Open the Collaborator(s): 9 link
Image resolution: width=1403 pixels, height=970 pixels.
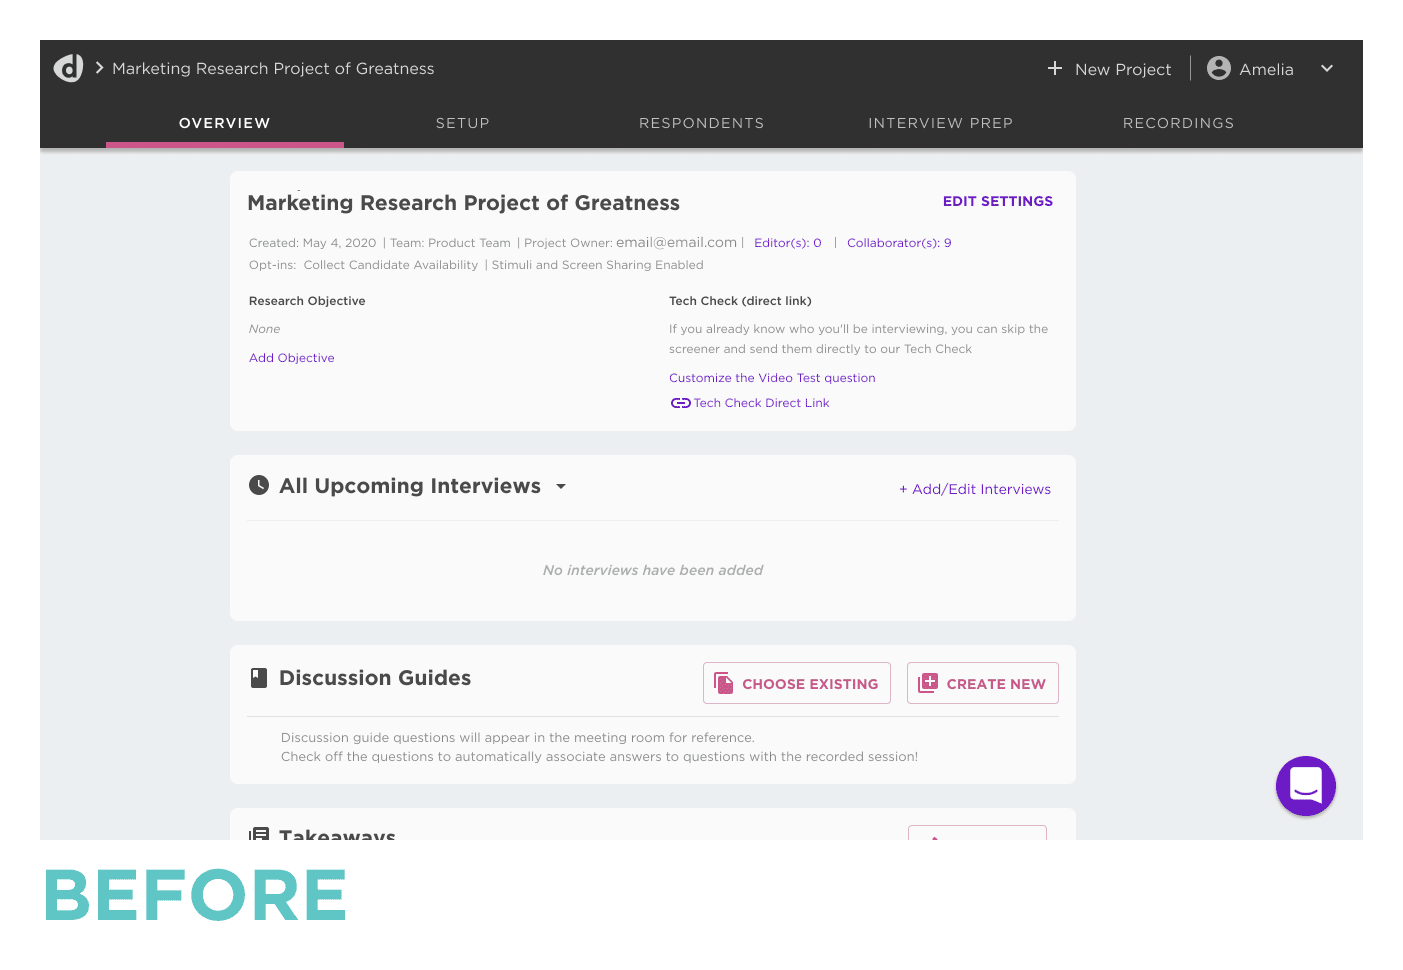point(898,242)
